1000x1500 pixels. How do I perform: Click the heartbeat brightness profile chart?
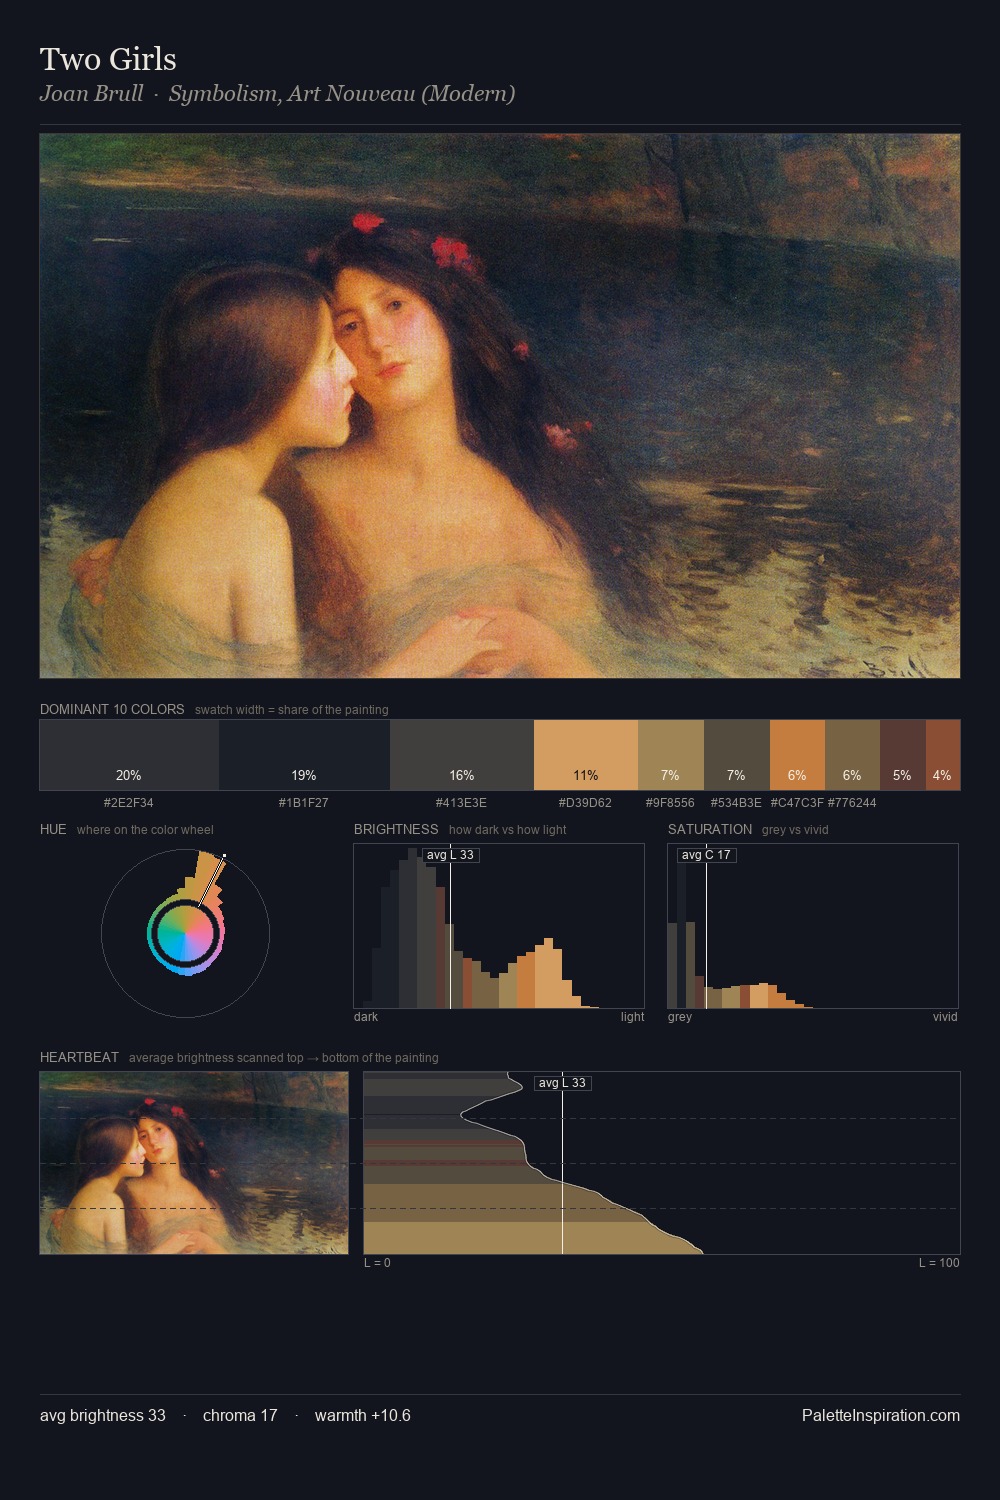pos(661,1163)
